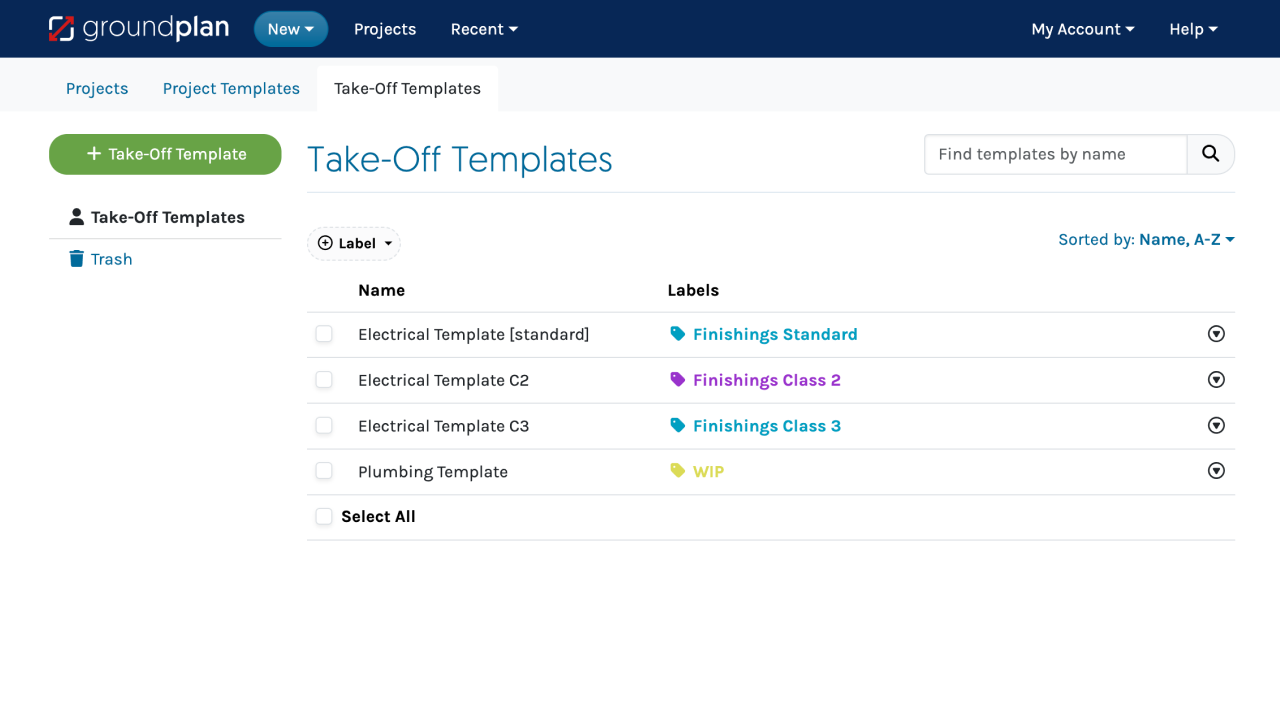Tick checkbox for Electrical Template [standard]
Screen dimensions: 1280x720
coord(324,334)
